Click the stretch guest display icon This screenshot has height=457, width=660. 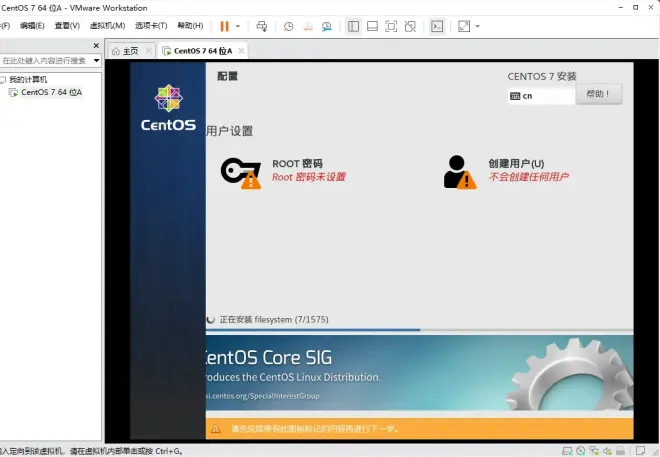point(464,27)
